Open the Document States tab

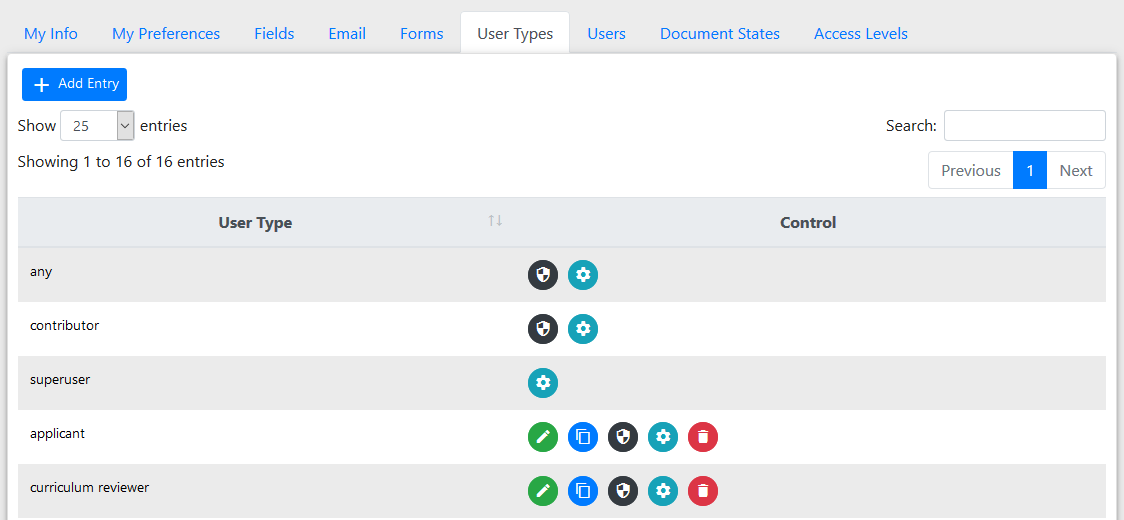(719, 34)
